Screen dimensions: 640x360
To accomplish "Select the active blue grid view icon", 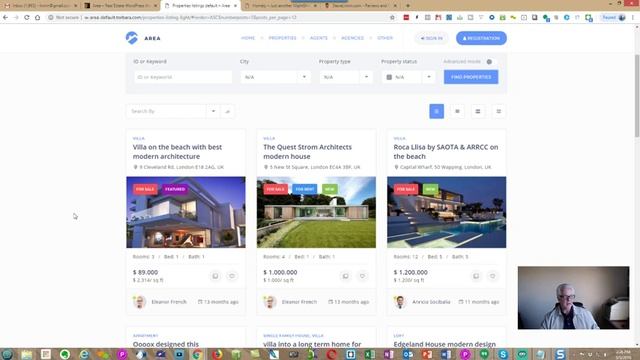I will pyautogui.click(x=436, y=111).
